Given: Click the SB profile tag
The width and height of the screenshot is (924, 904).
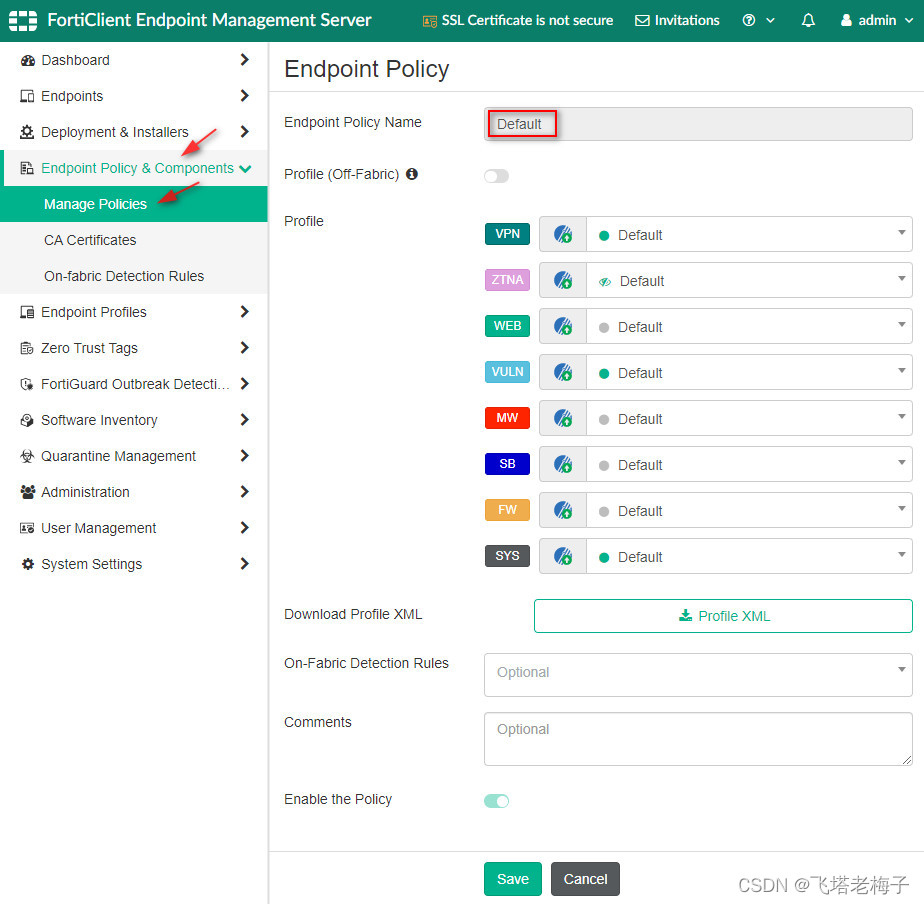Looking at the screenshot, I should point(507,464).
